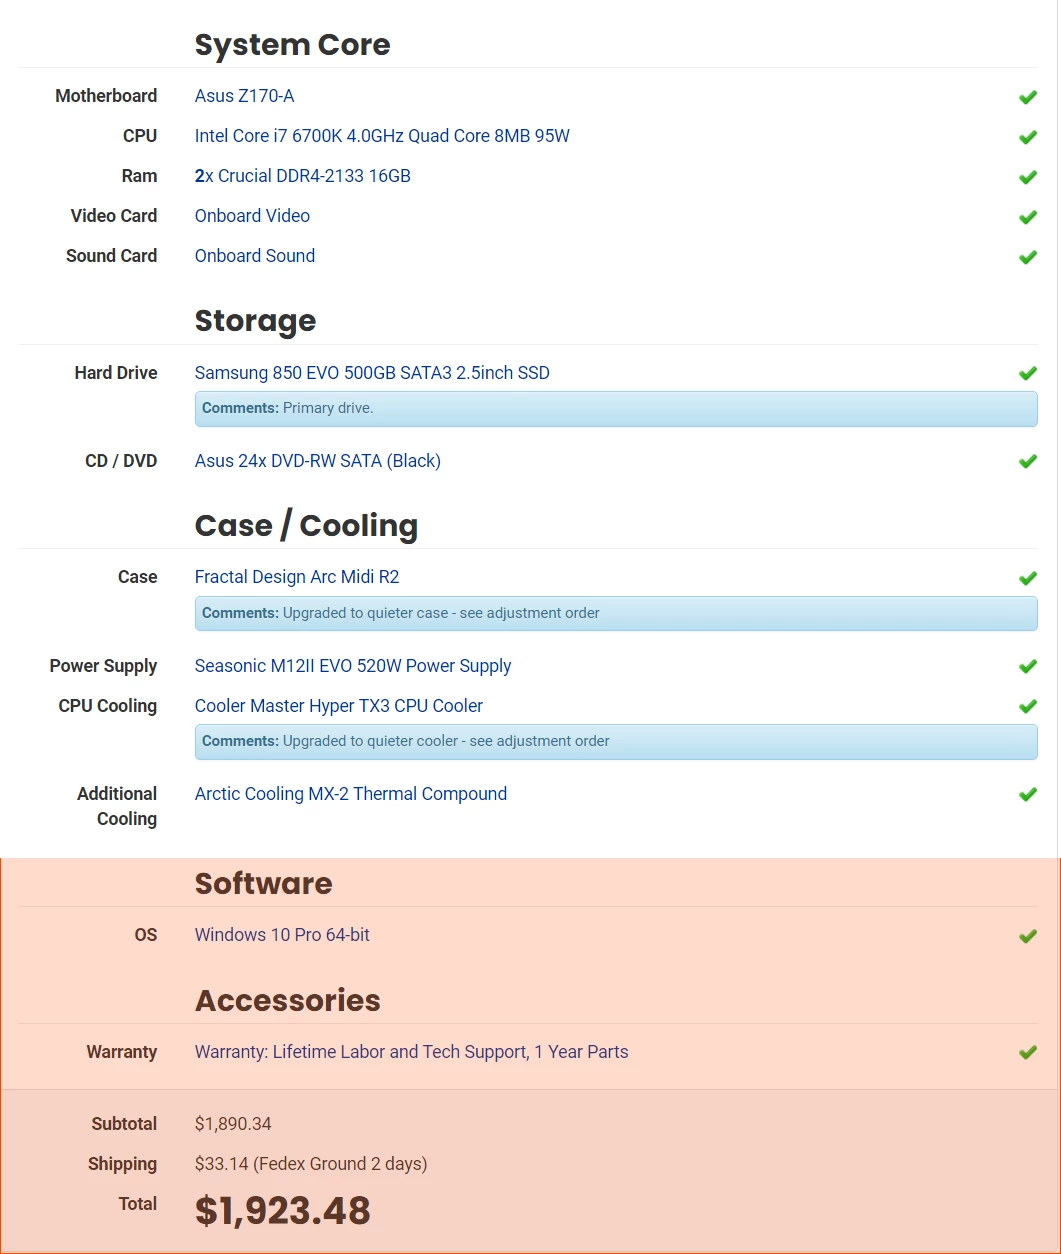Open the Intel Core i7 6700K CPU link
This screenshot has height=1254, width=1061.
click(x=382, y=136)
